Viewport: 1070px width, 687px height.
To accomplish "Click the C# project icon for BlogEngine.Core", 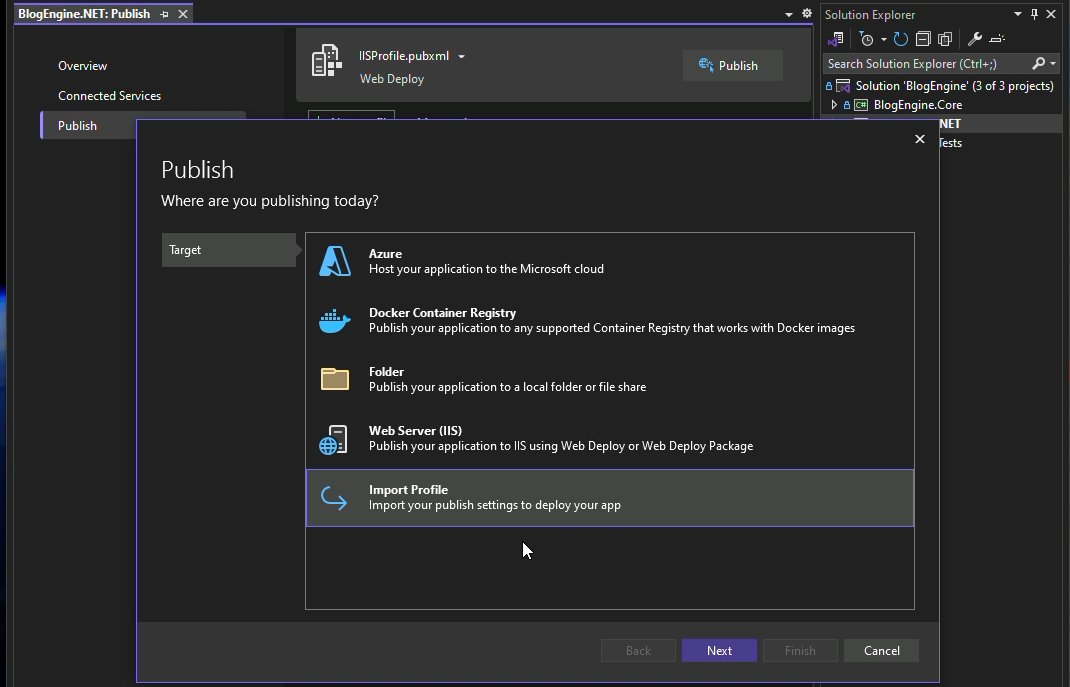I will (x=861, y=105).
